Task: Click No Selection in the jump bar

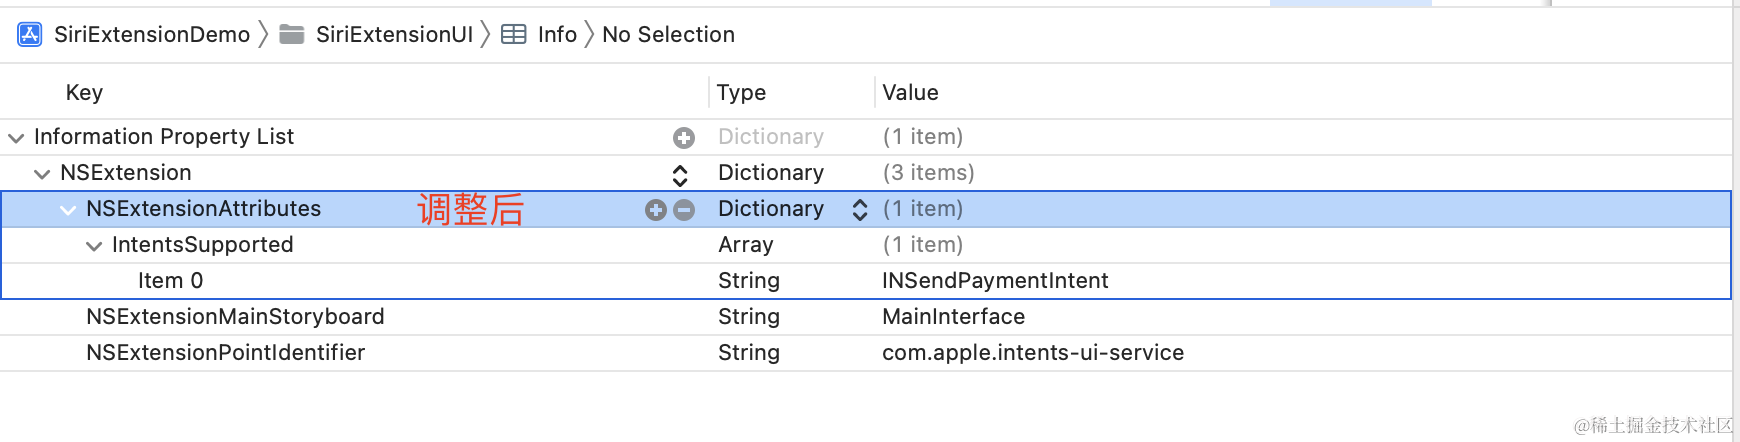Action: 668,35
